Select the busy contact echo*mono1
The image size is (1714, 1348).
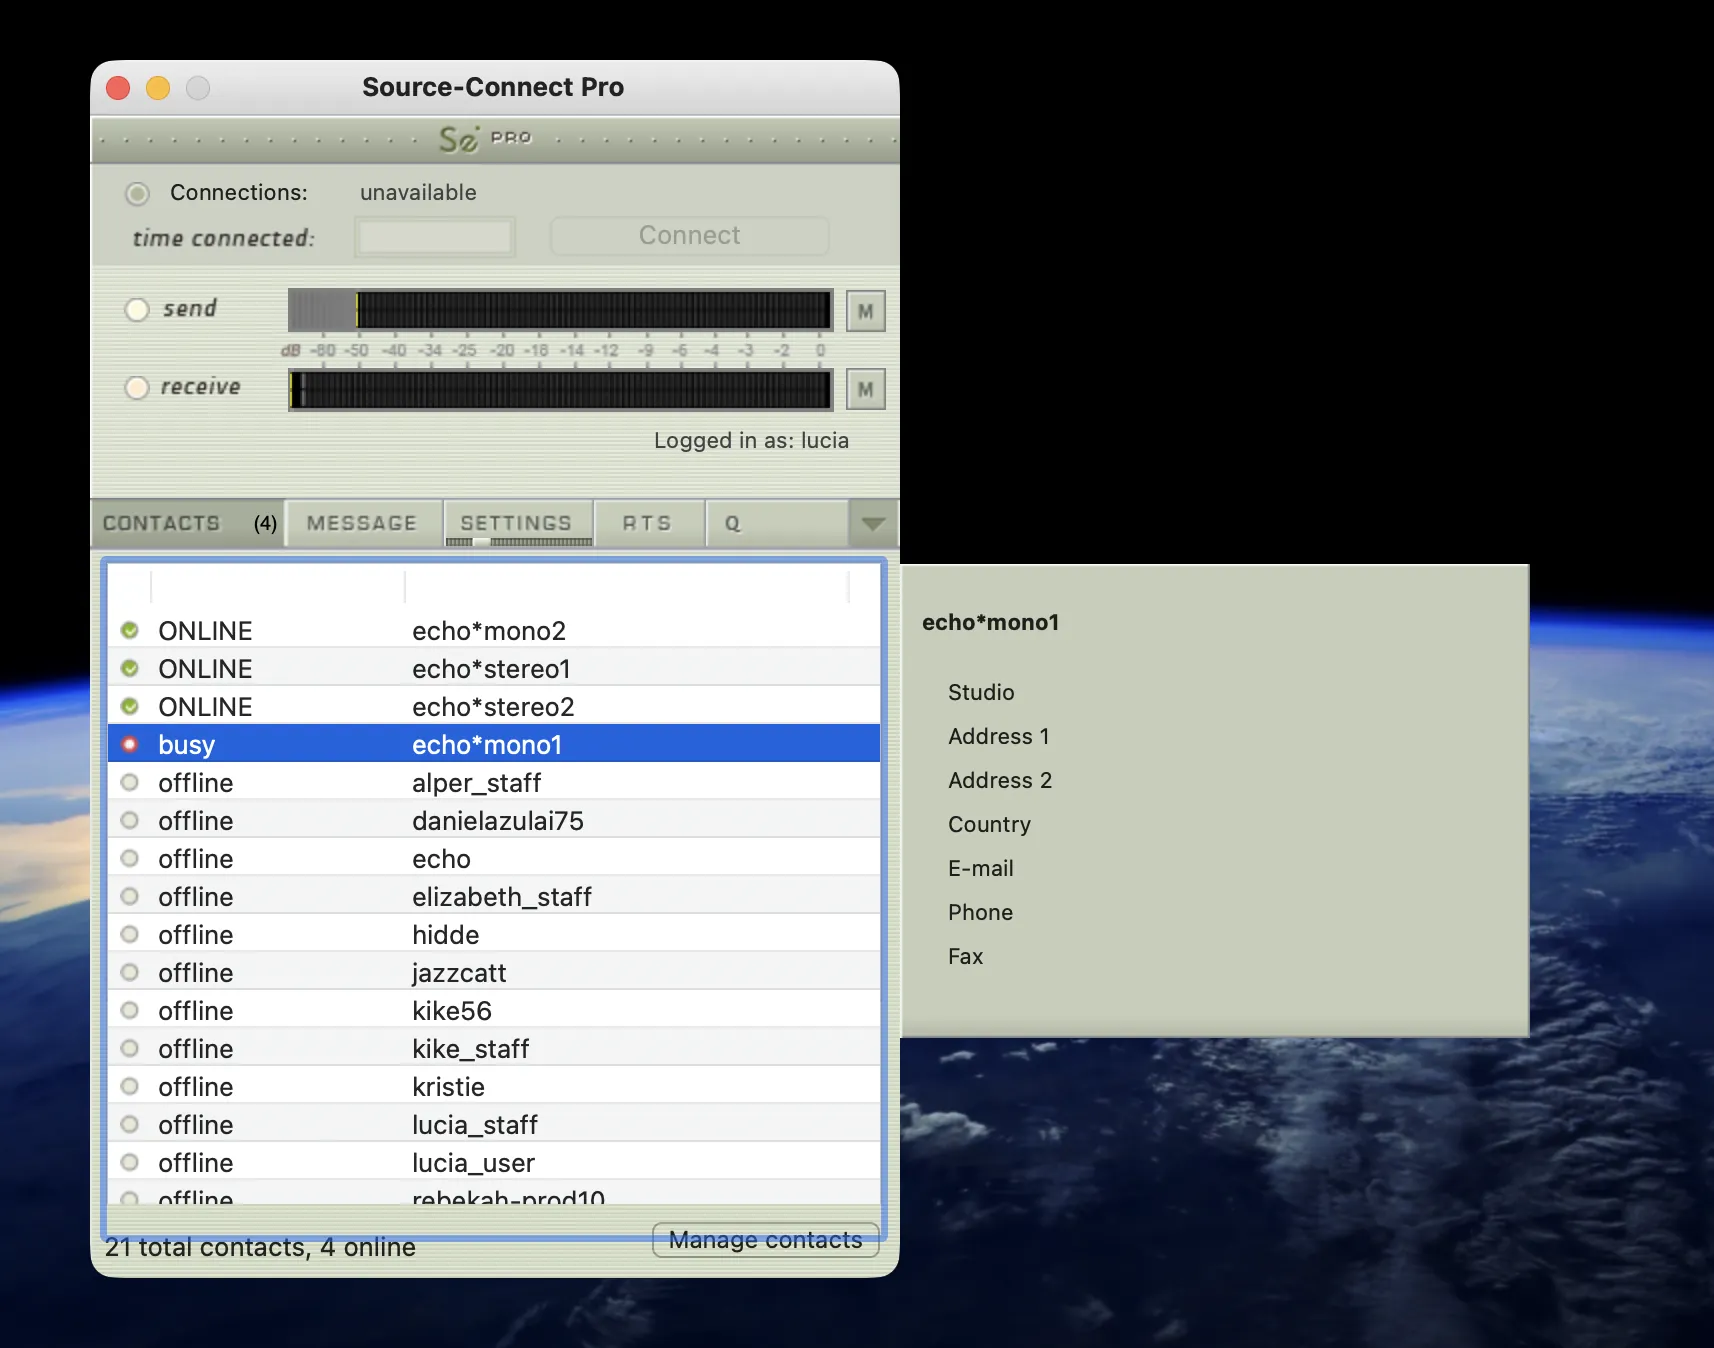tap(494, 744)
